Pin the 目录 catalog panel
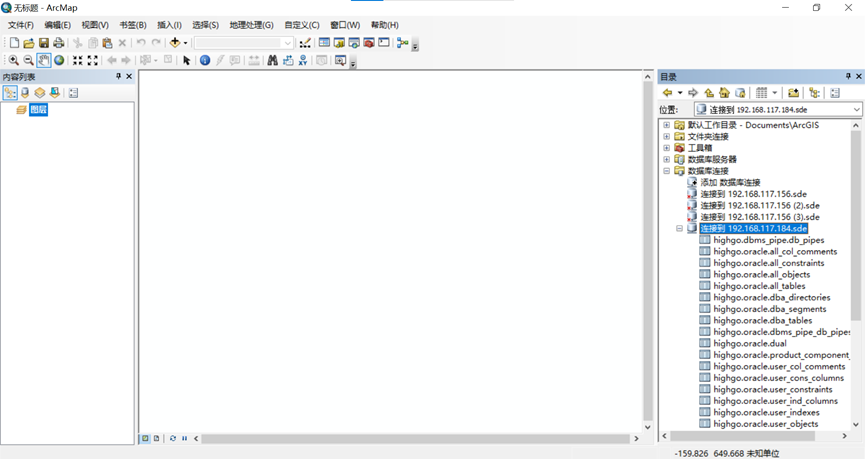Viewport: 865px width, 459px height. pos(848,76)
